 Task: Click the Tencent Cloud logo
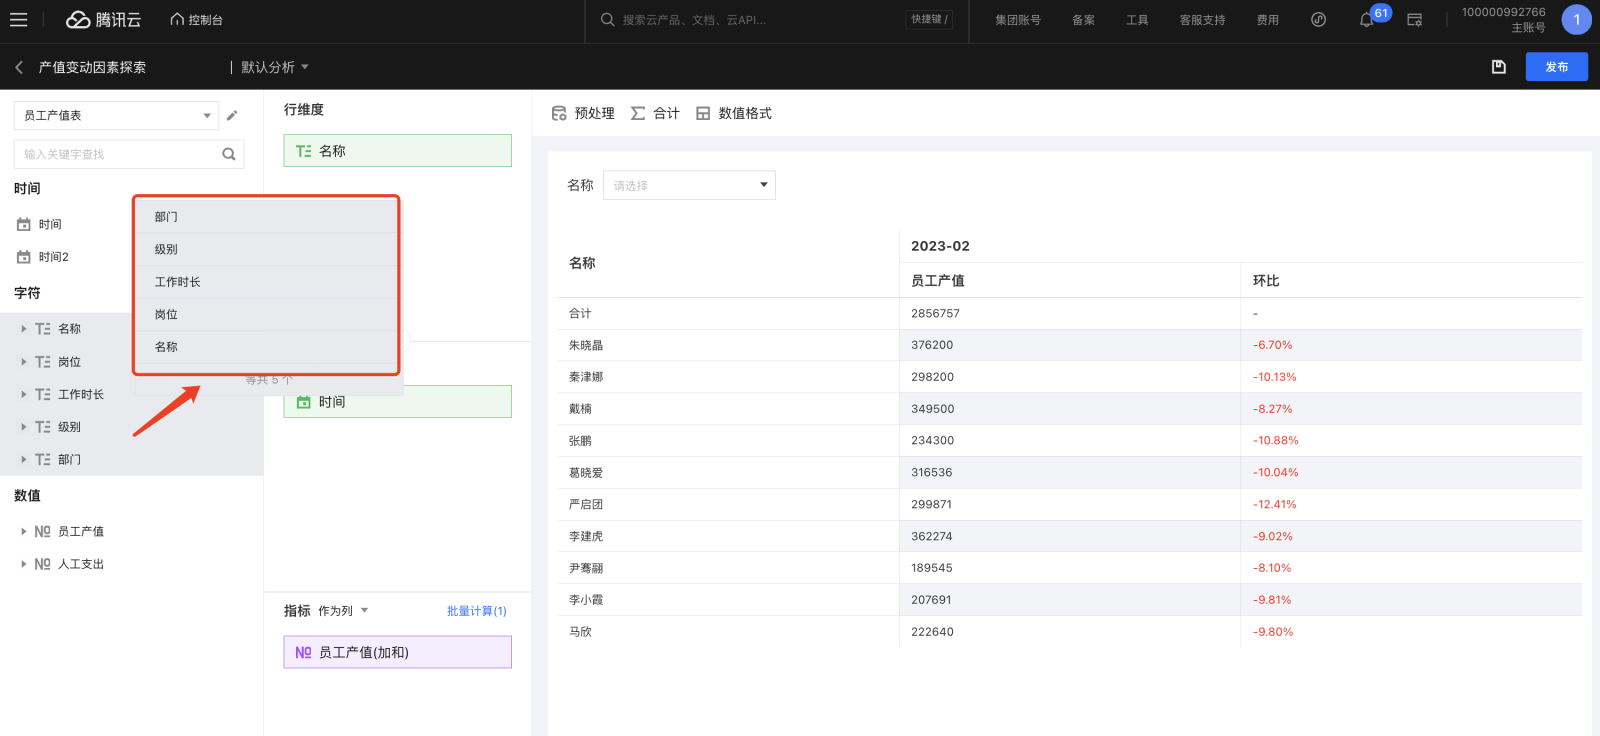click(x=103, y=20)
